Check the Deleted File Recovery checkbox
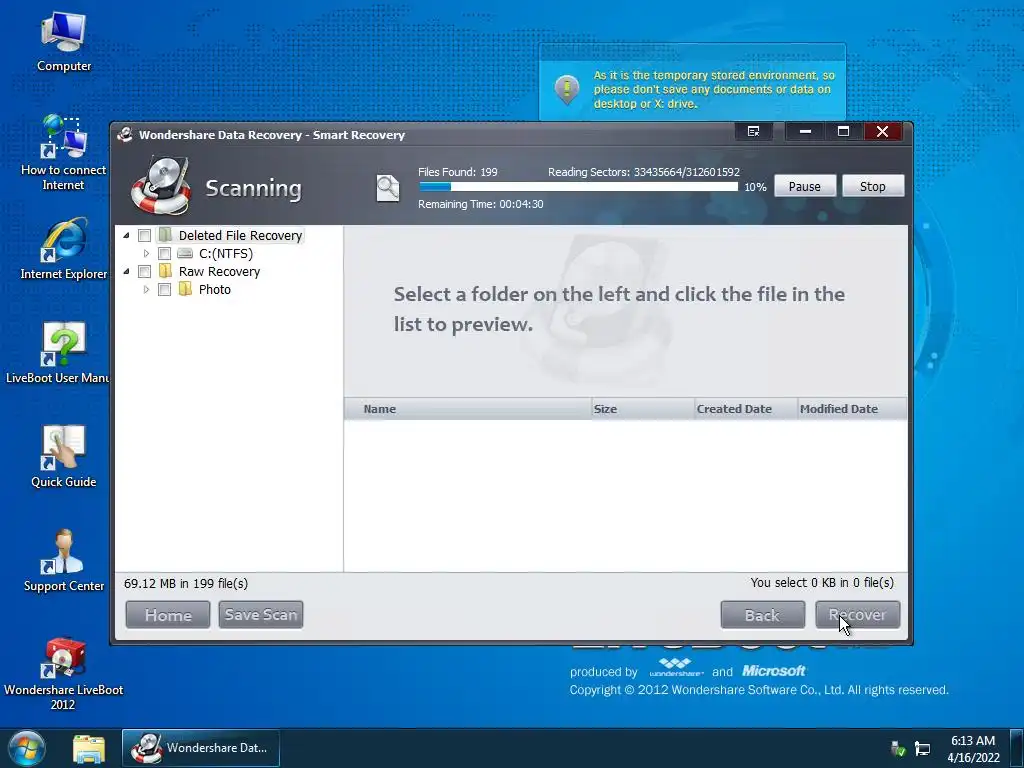Screen dimensions: 1024x768 pyautogui.click(x=144, y=235)
